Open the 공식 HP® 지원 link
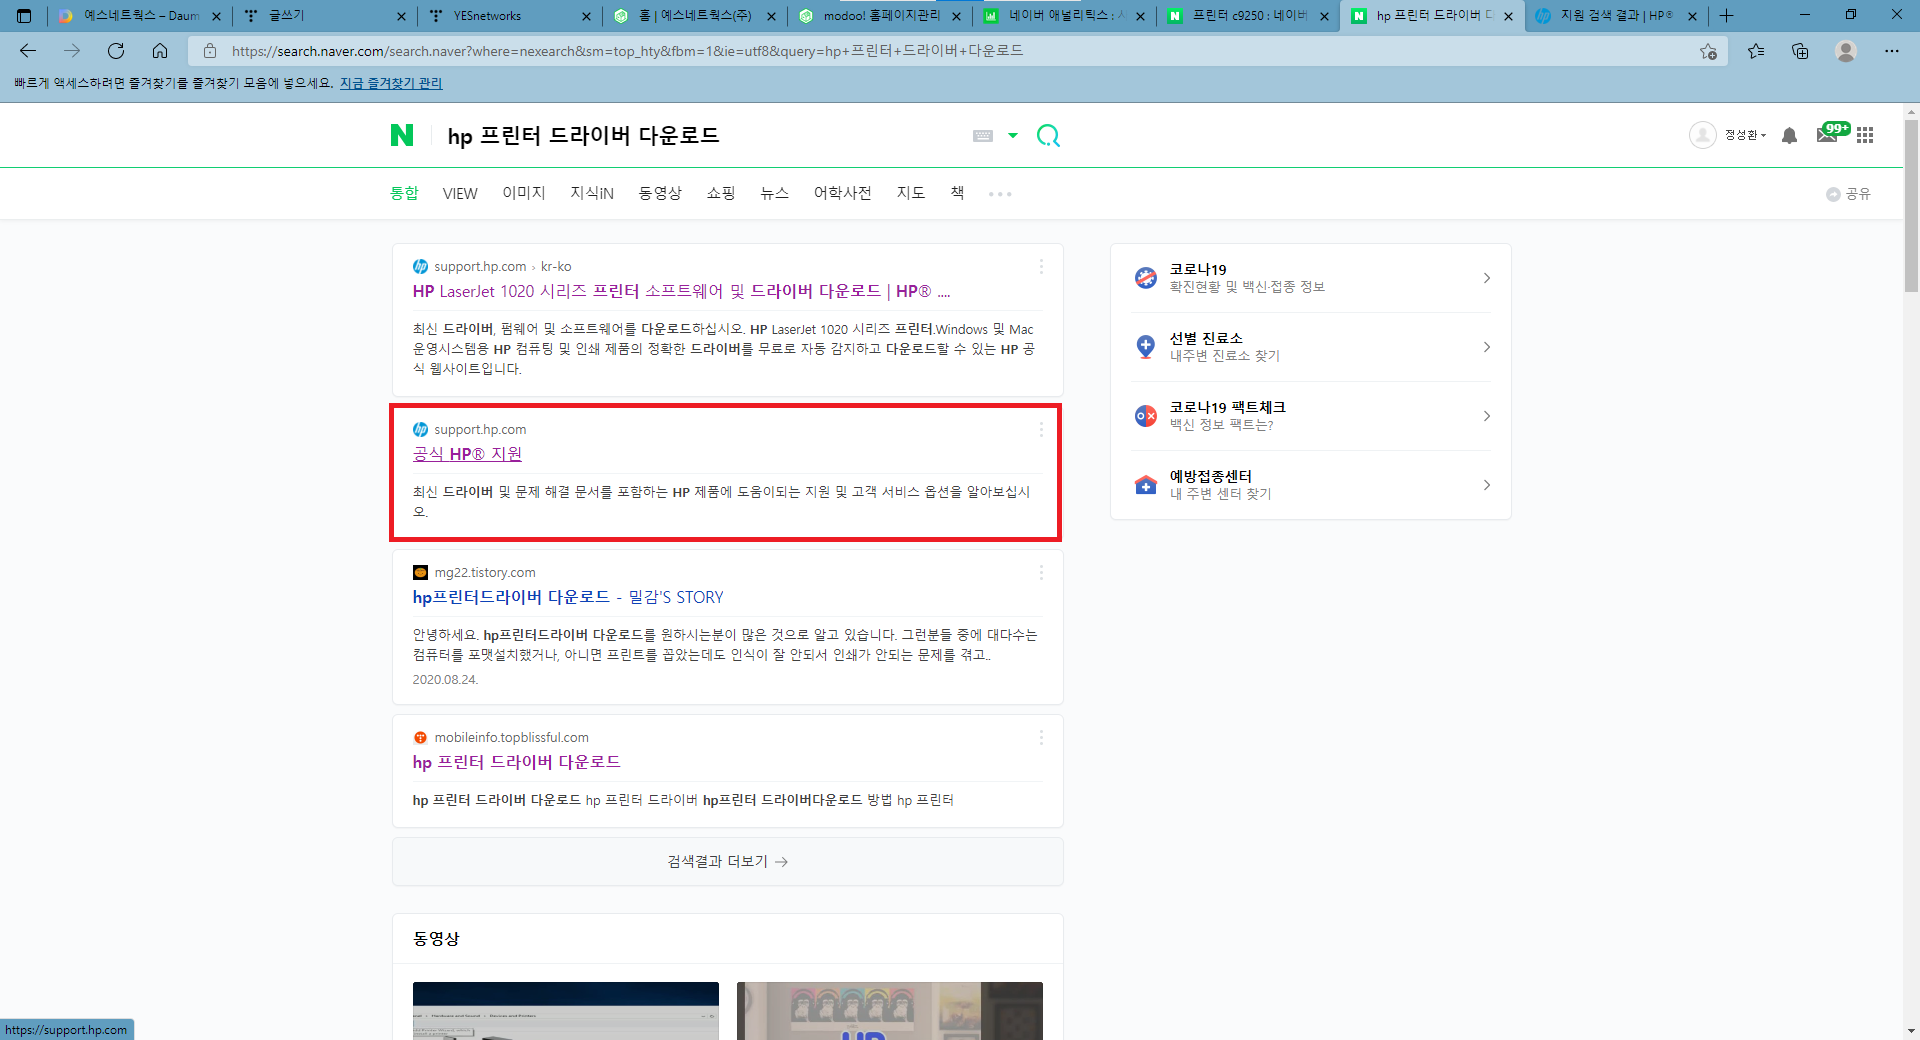 (467, 454)
